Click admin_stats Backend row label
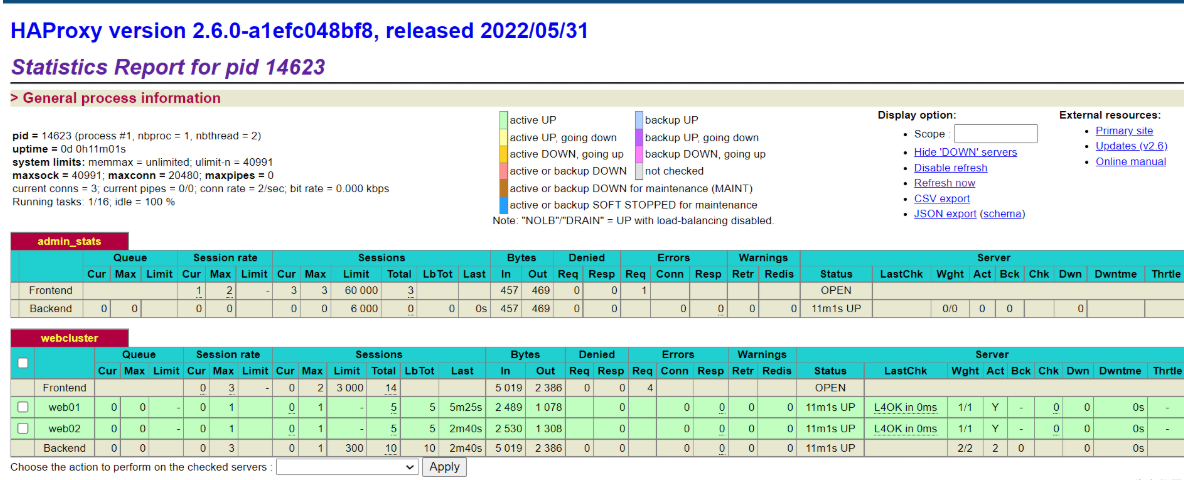The height and width of the screenshot is (480, 1184). pyautogui.click(x=51, y=309)
